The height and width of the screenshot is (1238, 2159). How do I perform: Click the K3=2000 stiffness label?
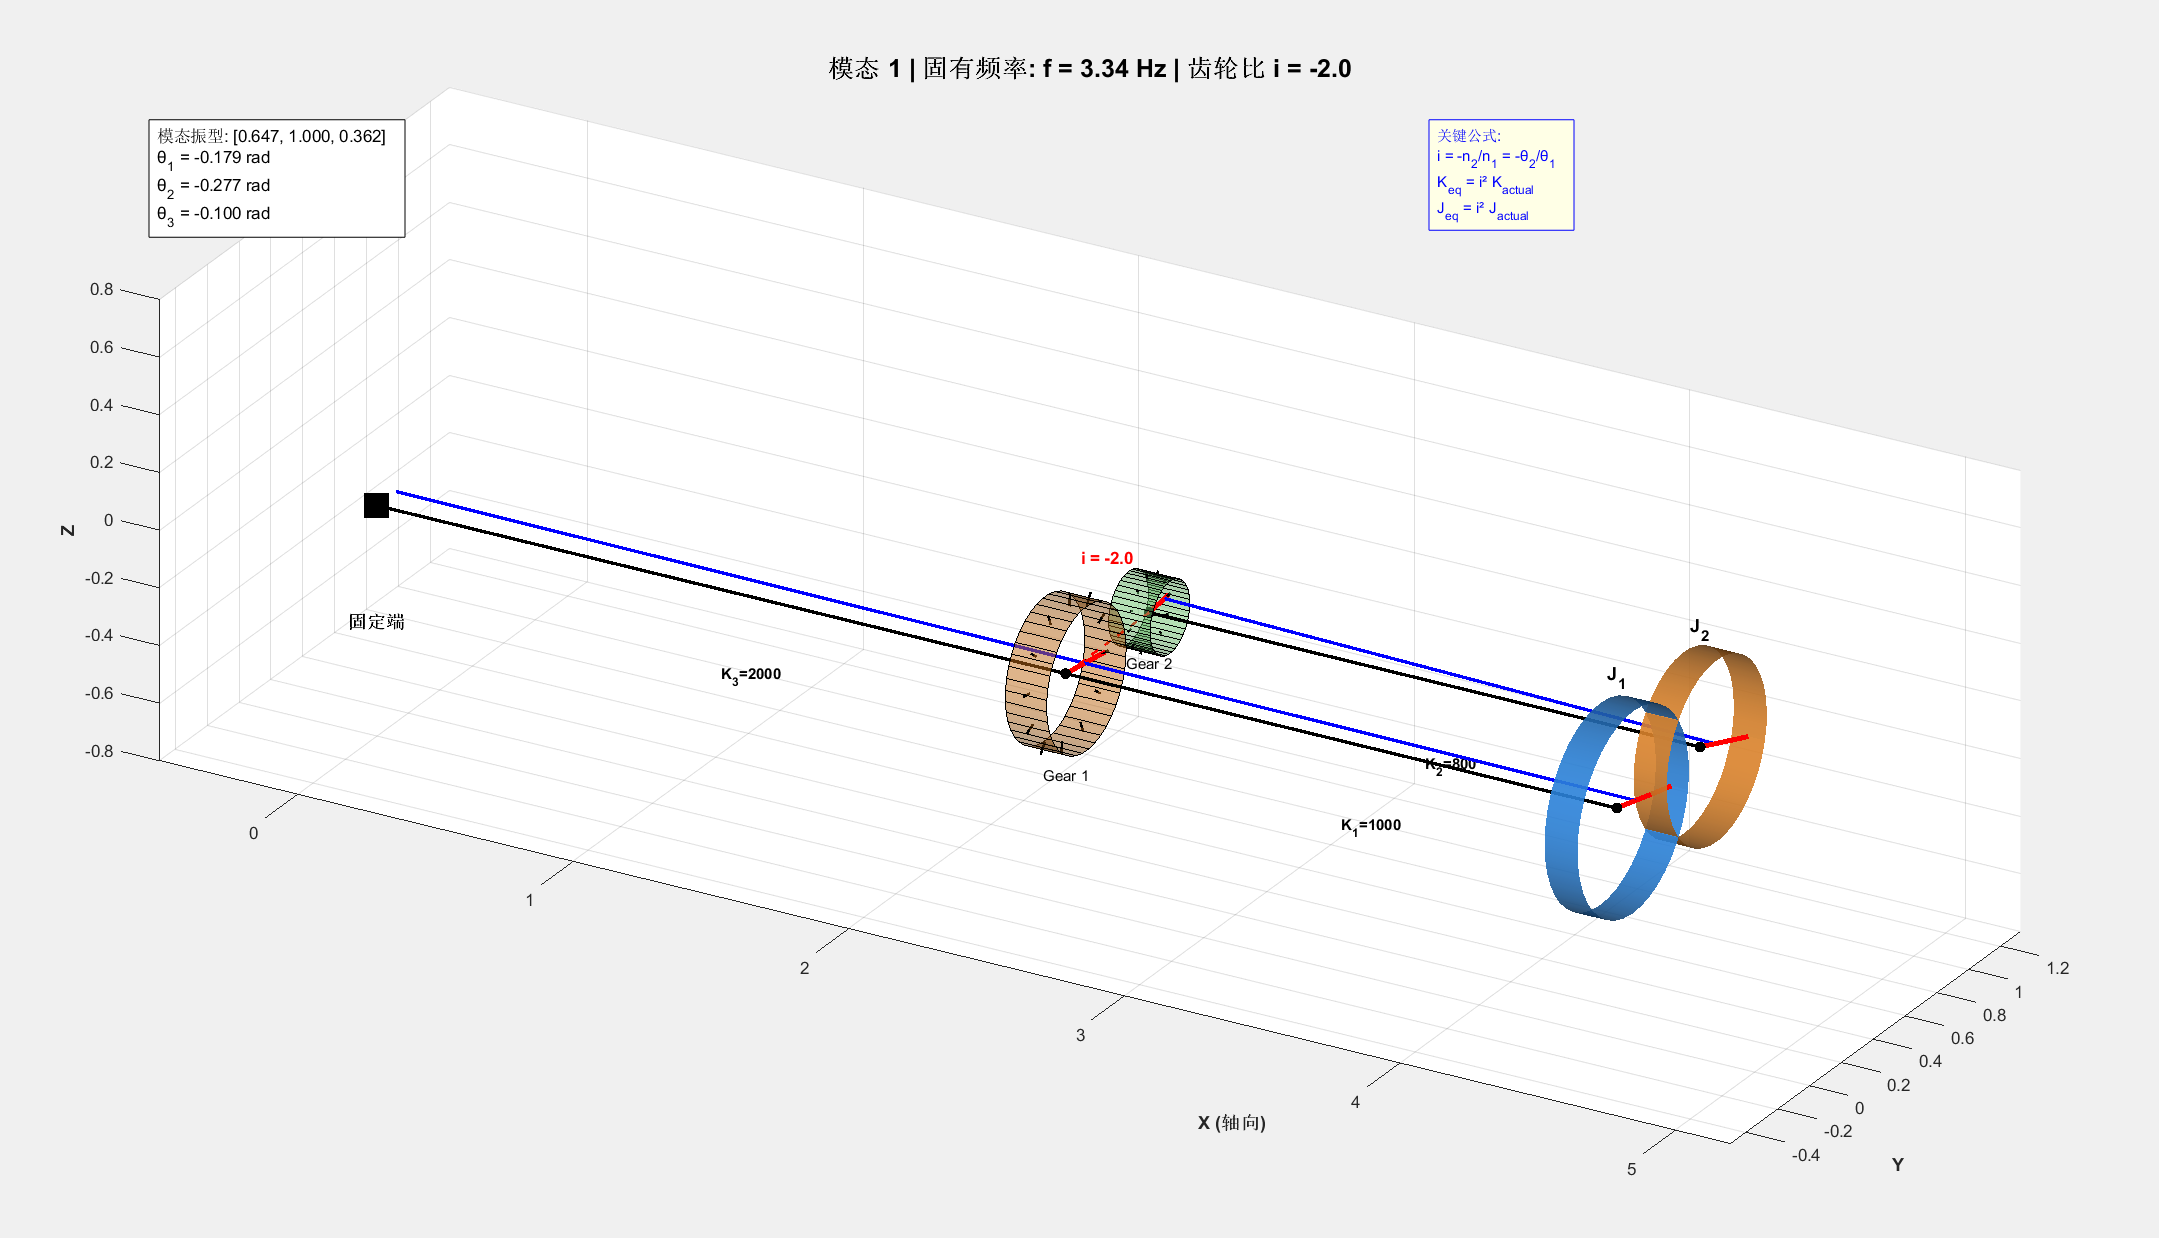[751, 675]
